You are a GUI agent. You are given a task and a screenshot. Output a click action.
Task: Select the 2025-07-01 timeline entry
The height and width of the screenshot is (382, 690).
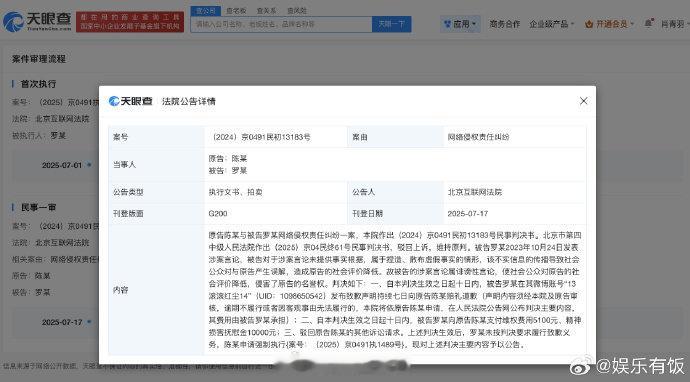click(62, 165)
